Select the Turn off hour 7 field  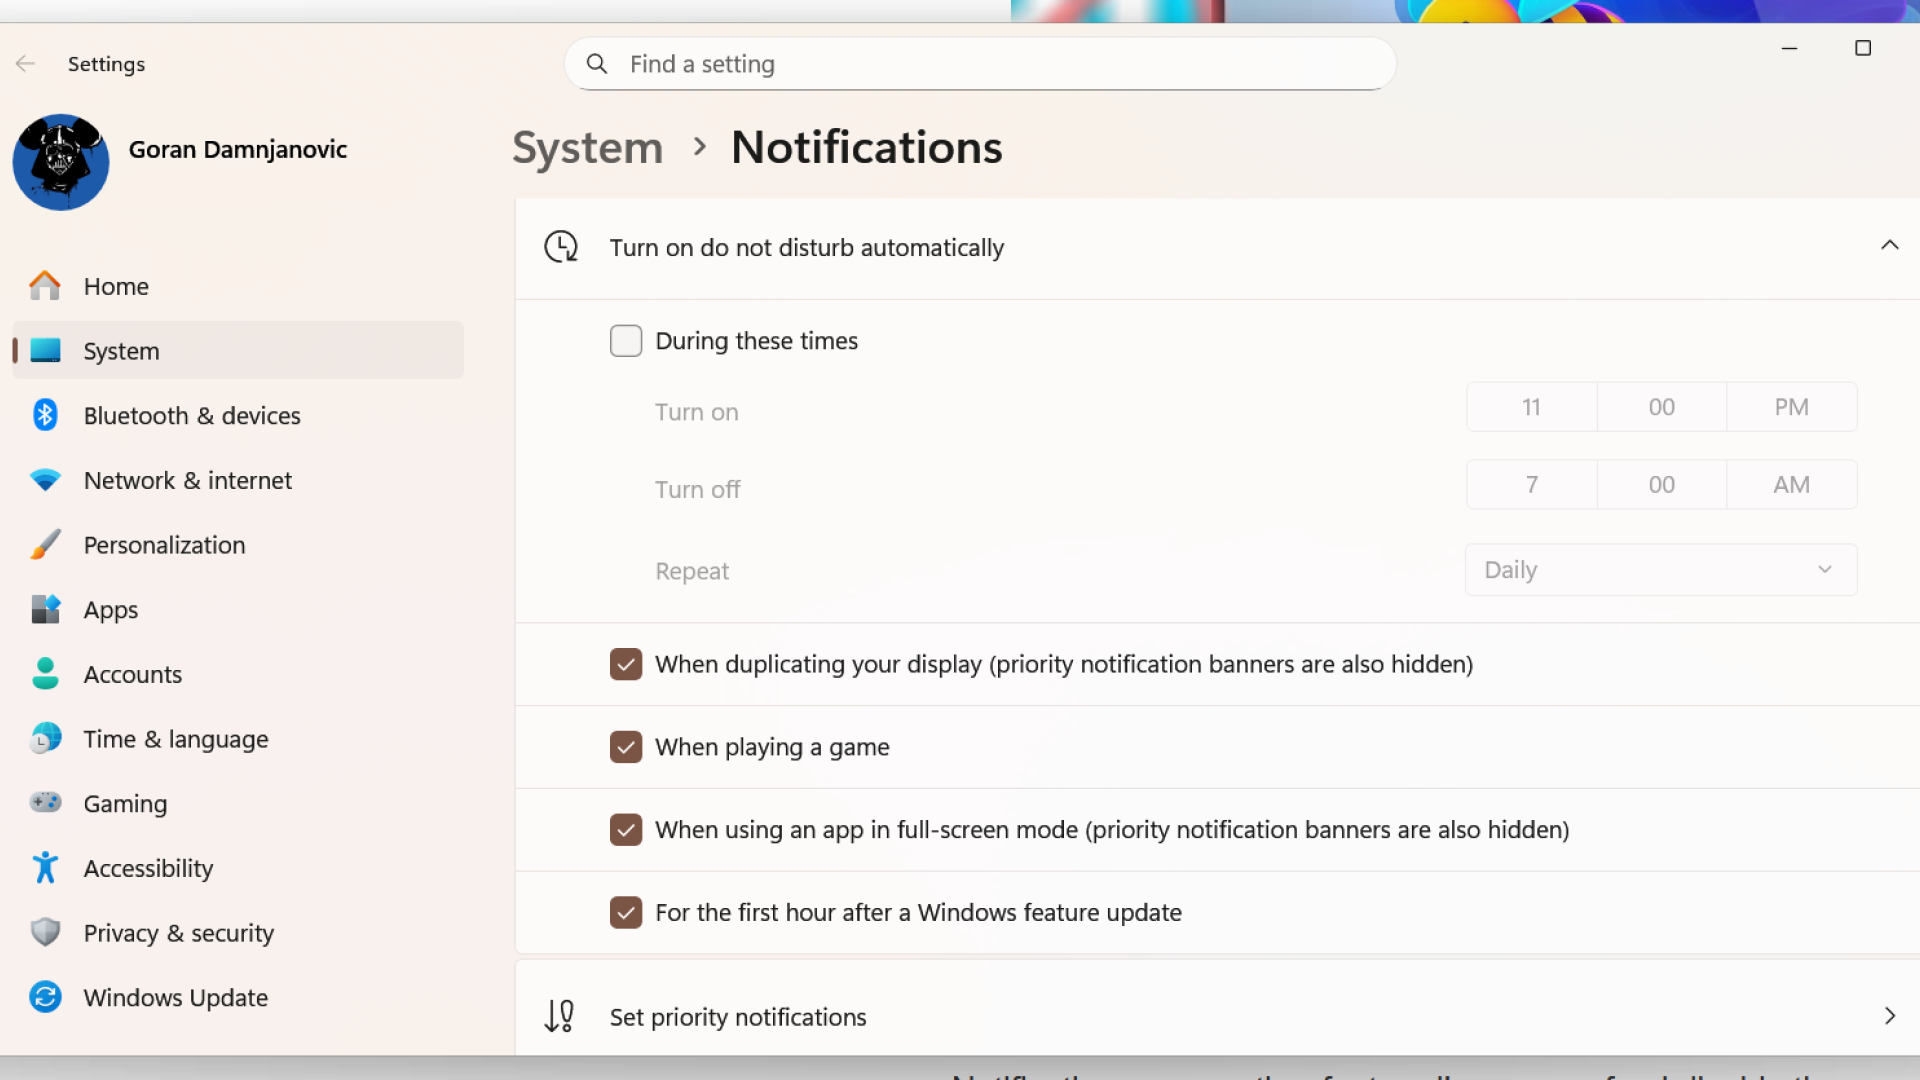[1531, 485]
